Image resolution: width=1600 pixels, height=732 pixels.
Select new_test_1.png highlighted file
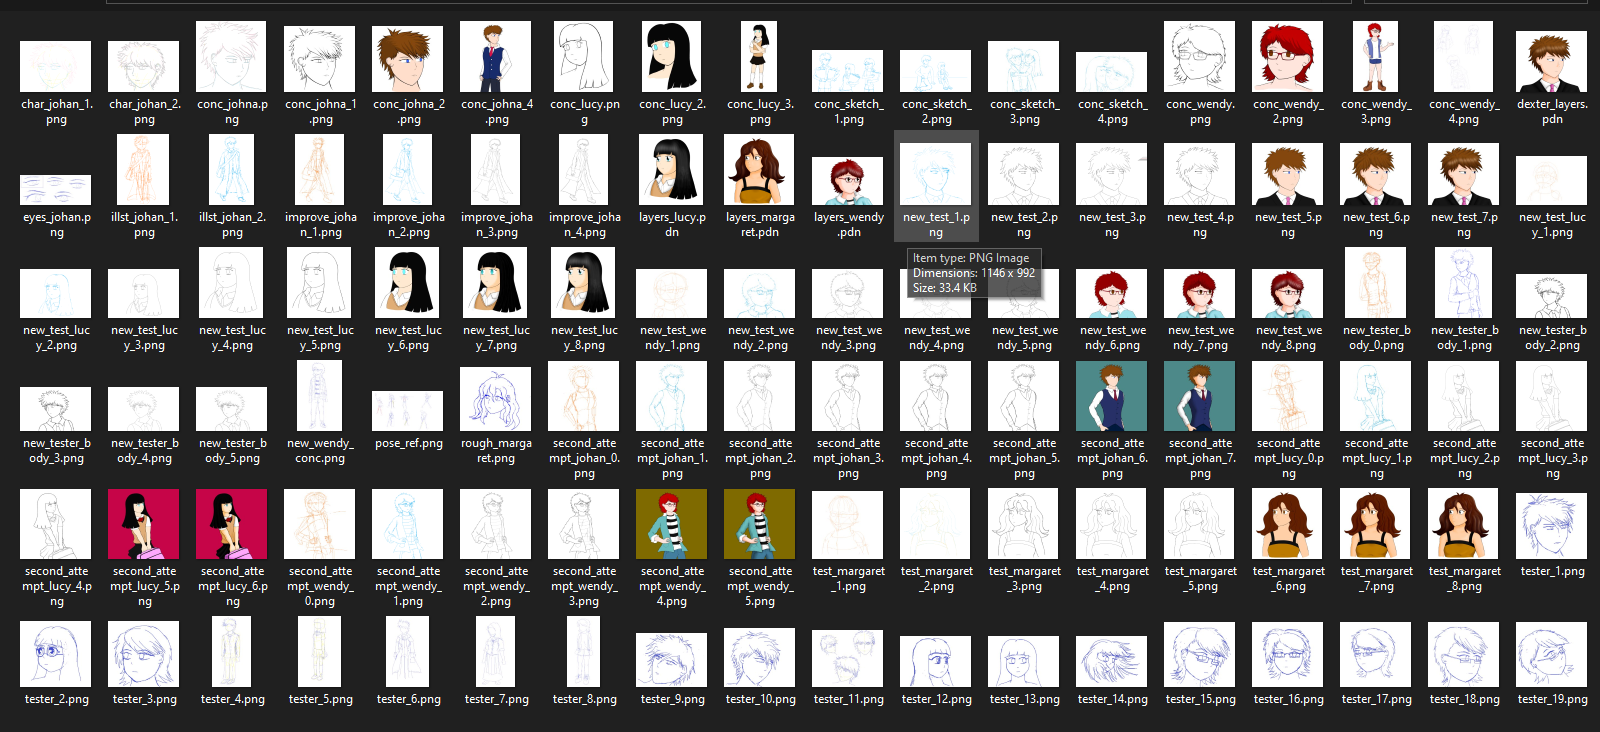point(936,175)
